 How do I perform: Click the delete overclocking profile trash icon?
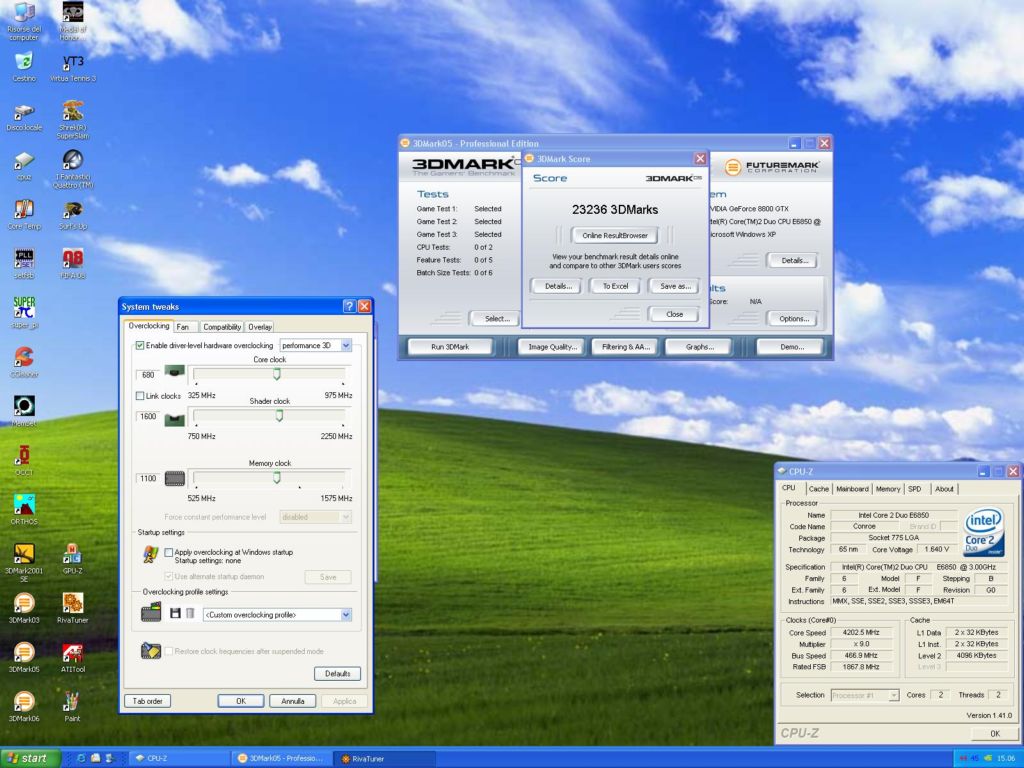point(190,614)
